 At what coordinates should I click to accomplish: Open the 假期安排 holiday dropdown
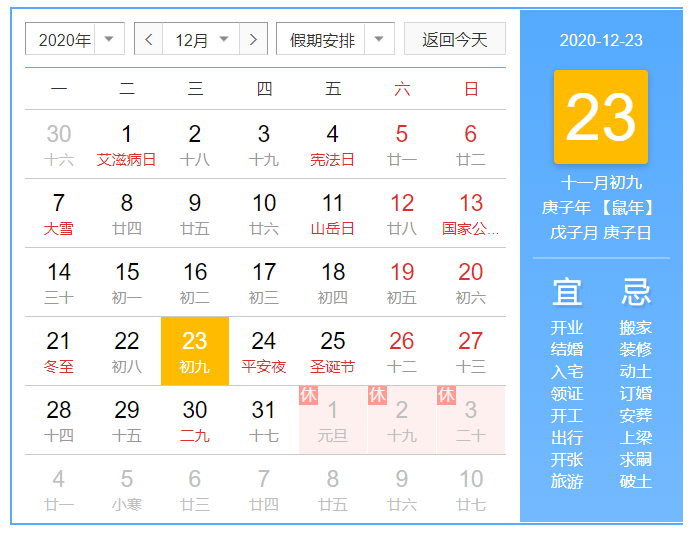[x=335, y=40]
